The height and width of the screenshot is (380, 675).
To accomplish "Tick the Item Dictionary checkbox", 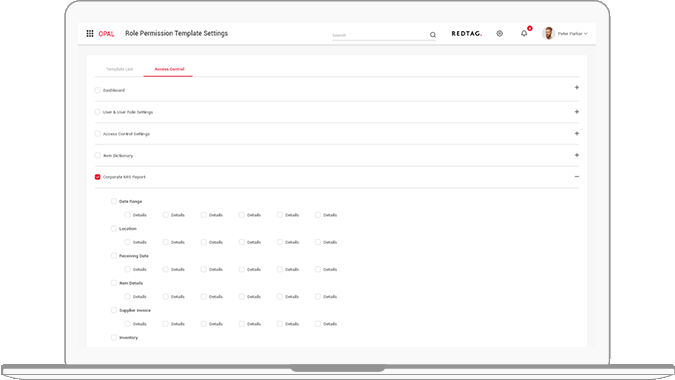I will click(x=97, y=155).
